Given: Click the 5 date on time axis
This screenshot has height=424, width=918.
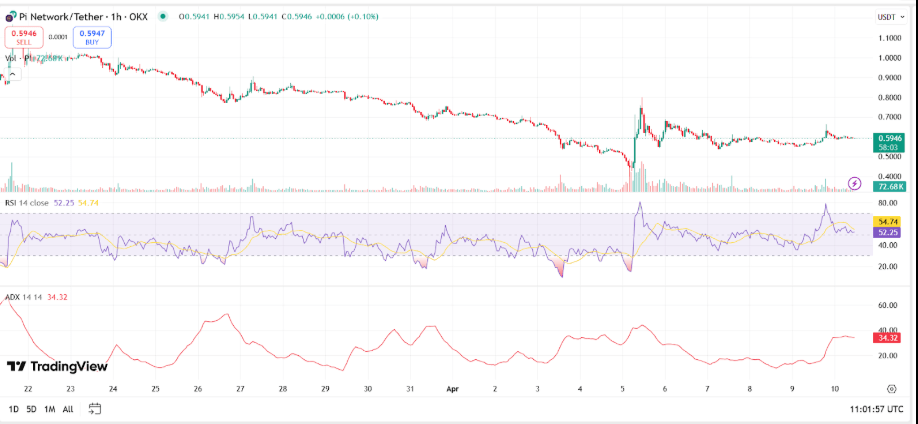Looking at the screenshot, I should point(623,388).
